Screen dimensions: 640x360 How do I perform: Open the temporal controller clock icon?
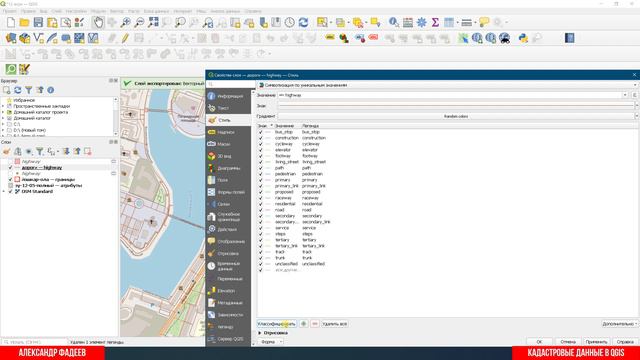[290, 22]
